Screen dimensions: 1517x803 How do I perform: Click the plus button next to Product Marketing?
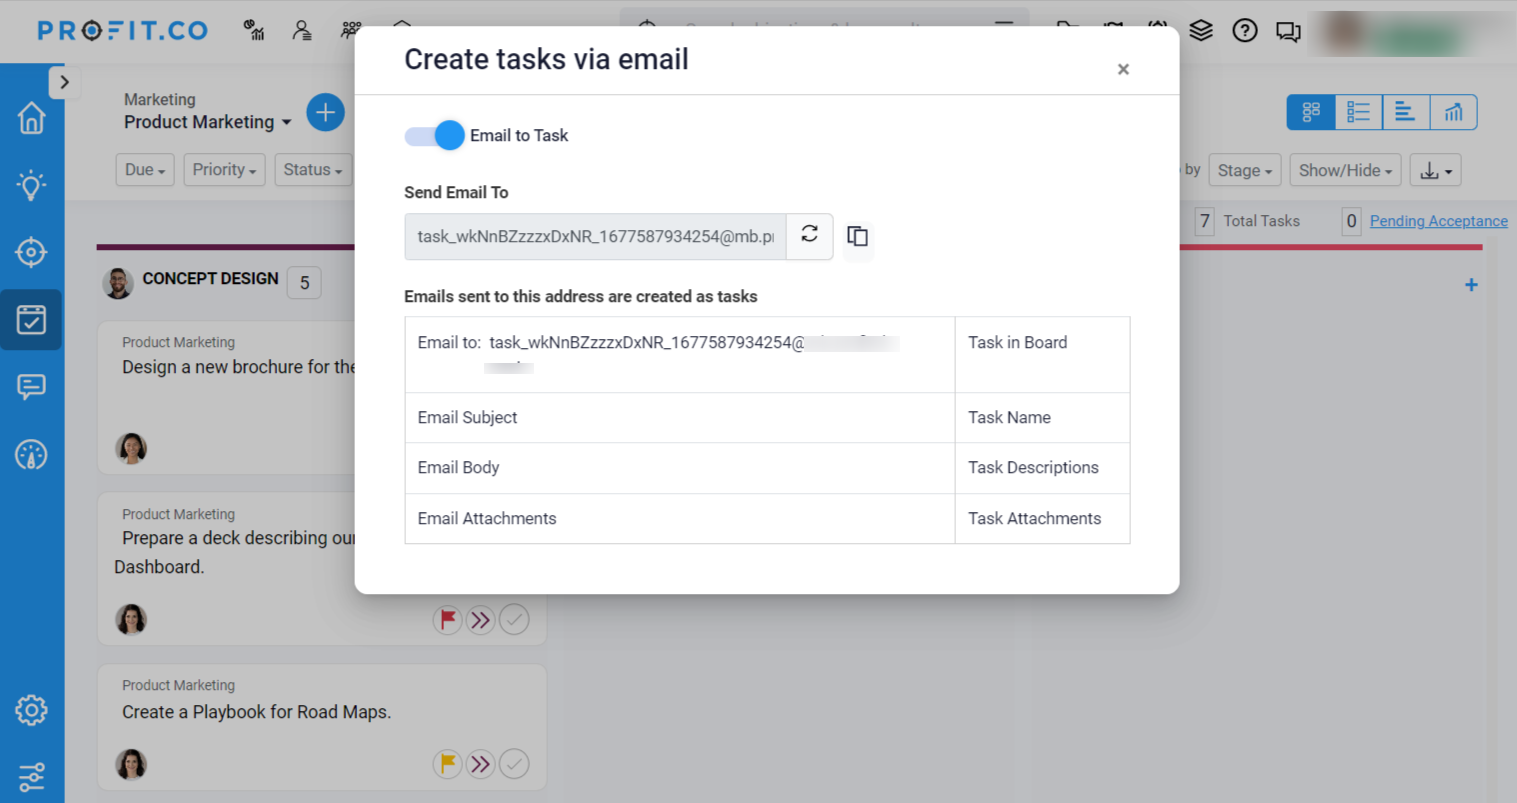325,112
